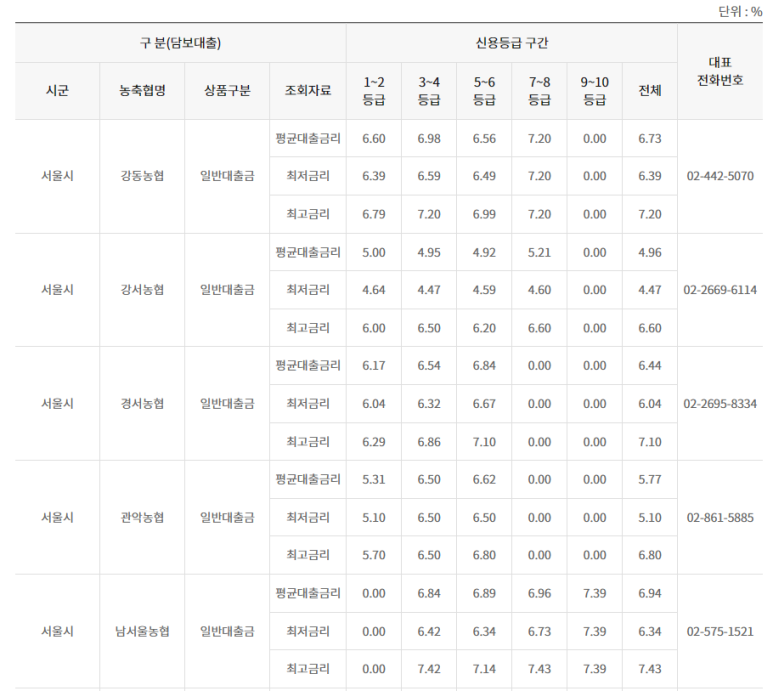Viewport: 773px width, 691px height.
Task: Click 강서농협 overall average 4.96
Action: (650, 252)
